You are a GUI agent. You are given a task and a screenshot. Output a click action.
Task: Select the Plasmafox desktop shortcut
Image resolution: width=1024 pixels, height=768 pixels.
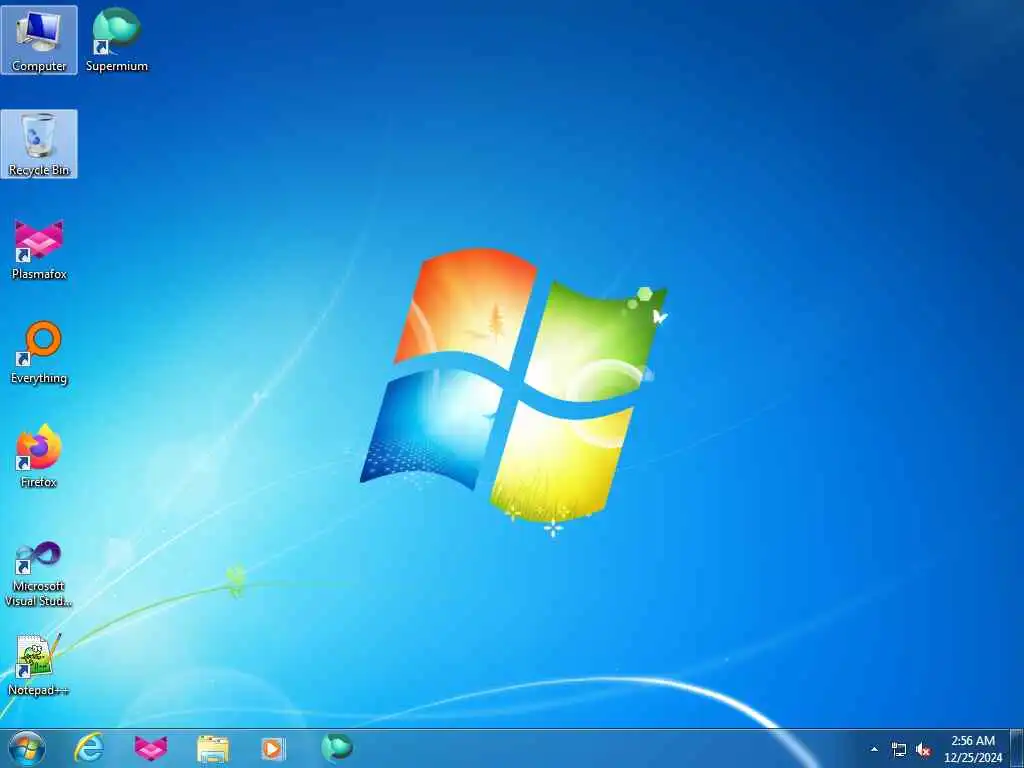[x=39, y=249]
